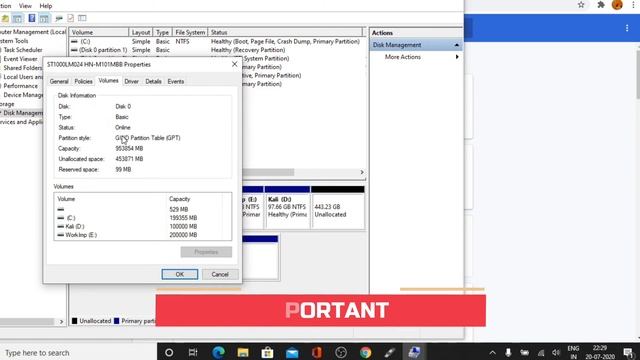Screen dimensions: 640x360
Task: Click Cancel in the Properties dialog
Action: tap(220, 274)
